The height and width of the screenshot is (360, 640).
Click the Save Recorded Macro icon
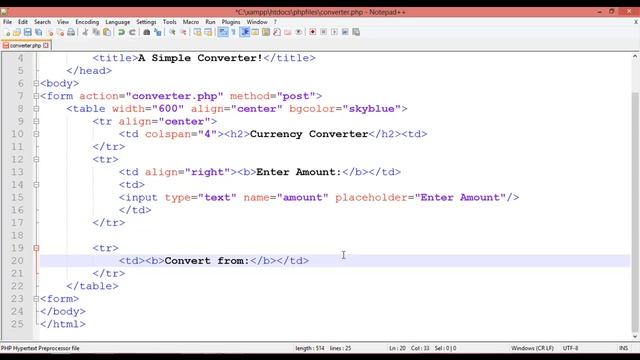pyautogui.click(x=356, y=32)
